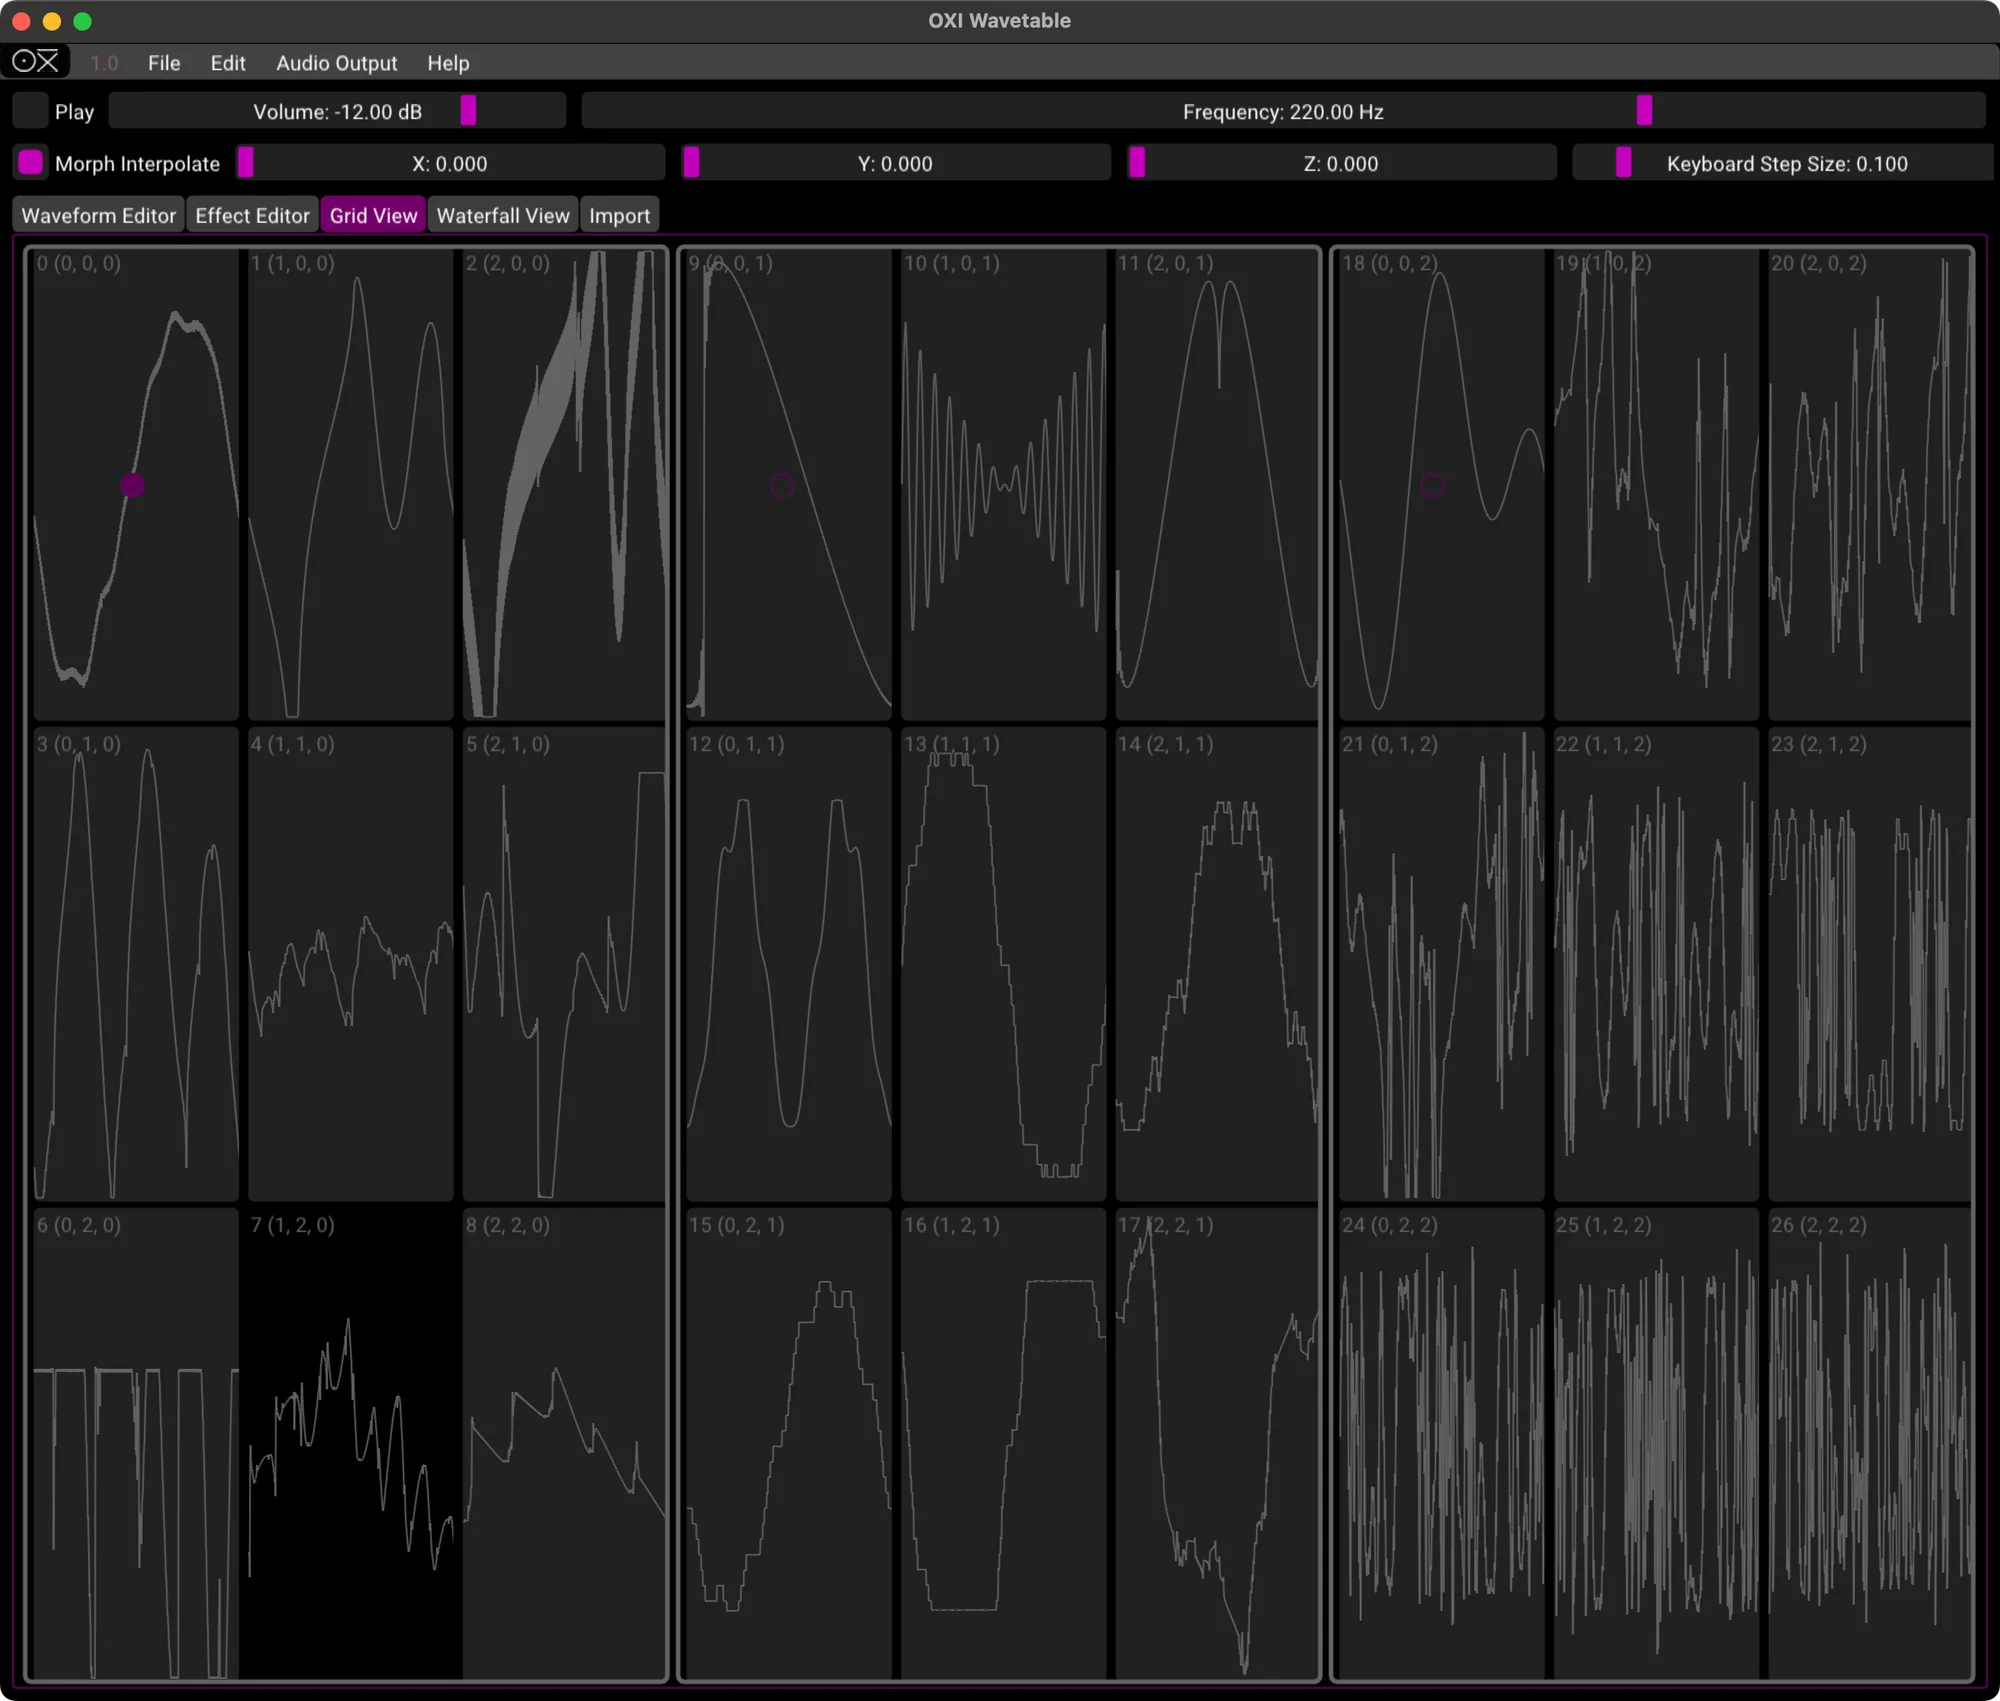Enable the Play checkbox
Viewport: 2000px width, 1701px height.
pos(29,111)
